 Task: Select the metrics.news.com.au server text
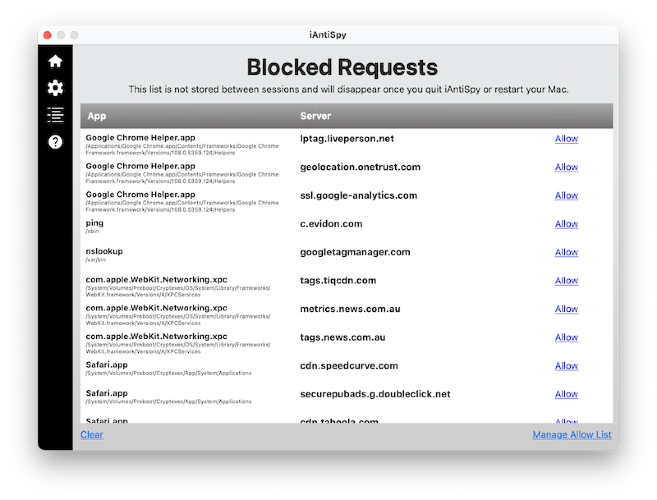click(350, 309)
